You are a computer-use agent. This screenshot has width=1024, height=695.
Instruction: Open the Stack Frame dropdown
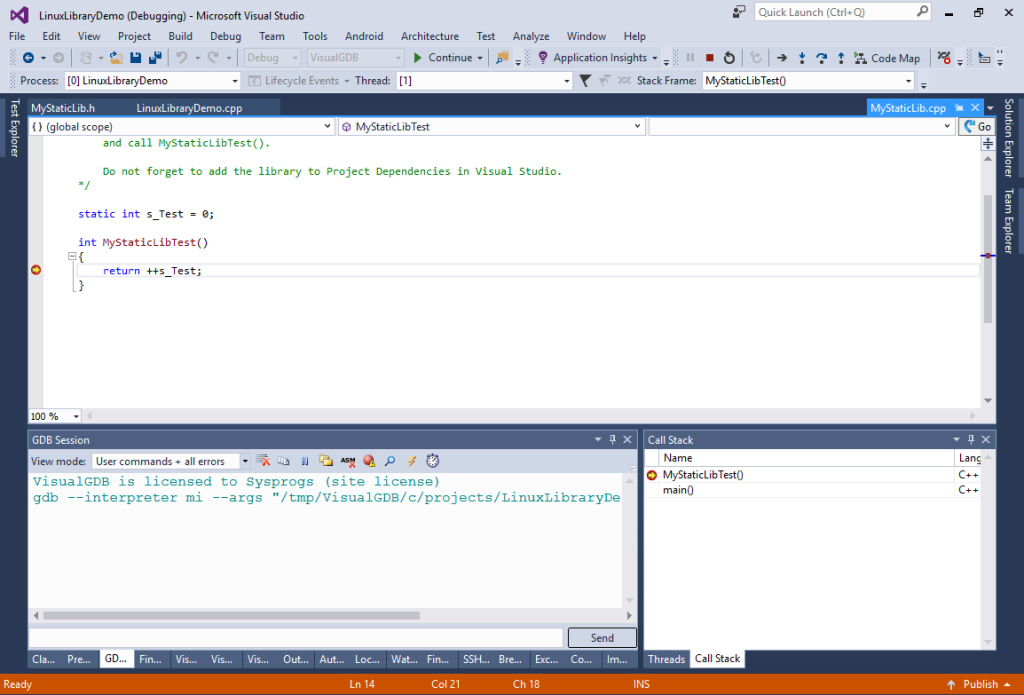point(908,80)
